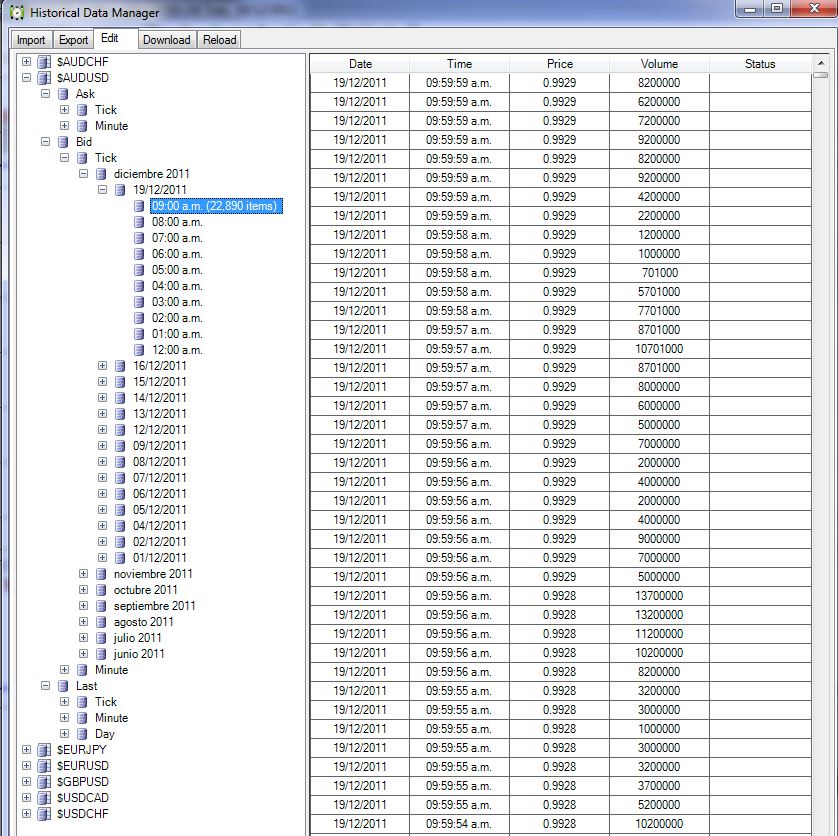Click the $EURUSD instrument icon
Image resolution: width=838 pixels, height=836 pixels.
[x=44, y=766]
